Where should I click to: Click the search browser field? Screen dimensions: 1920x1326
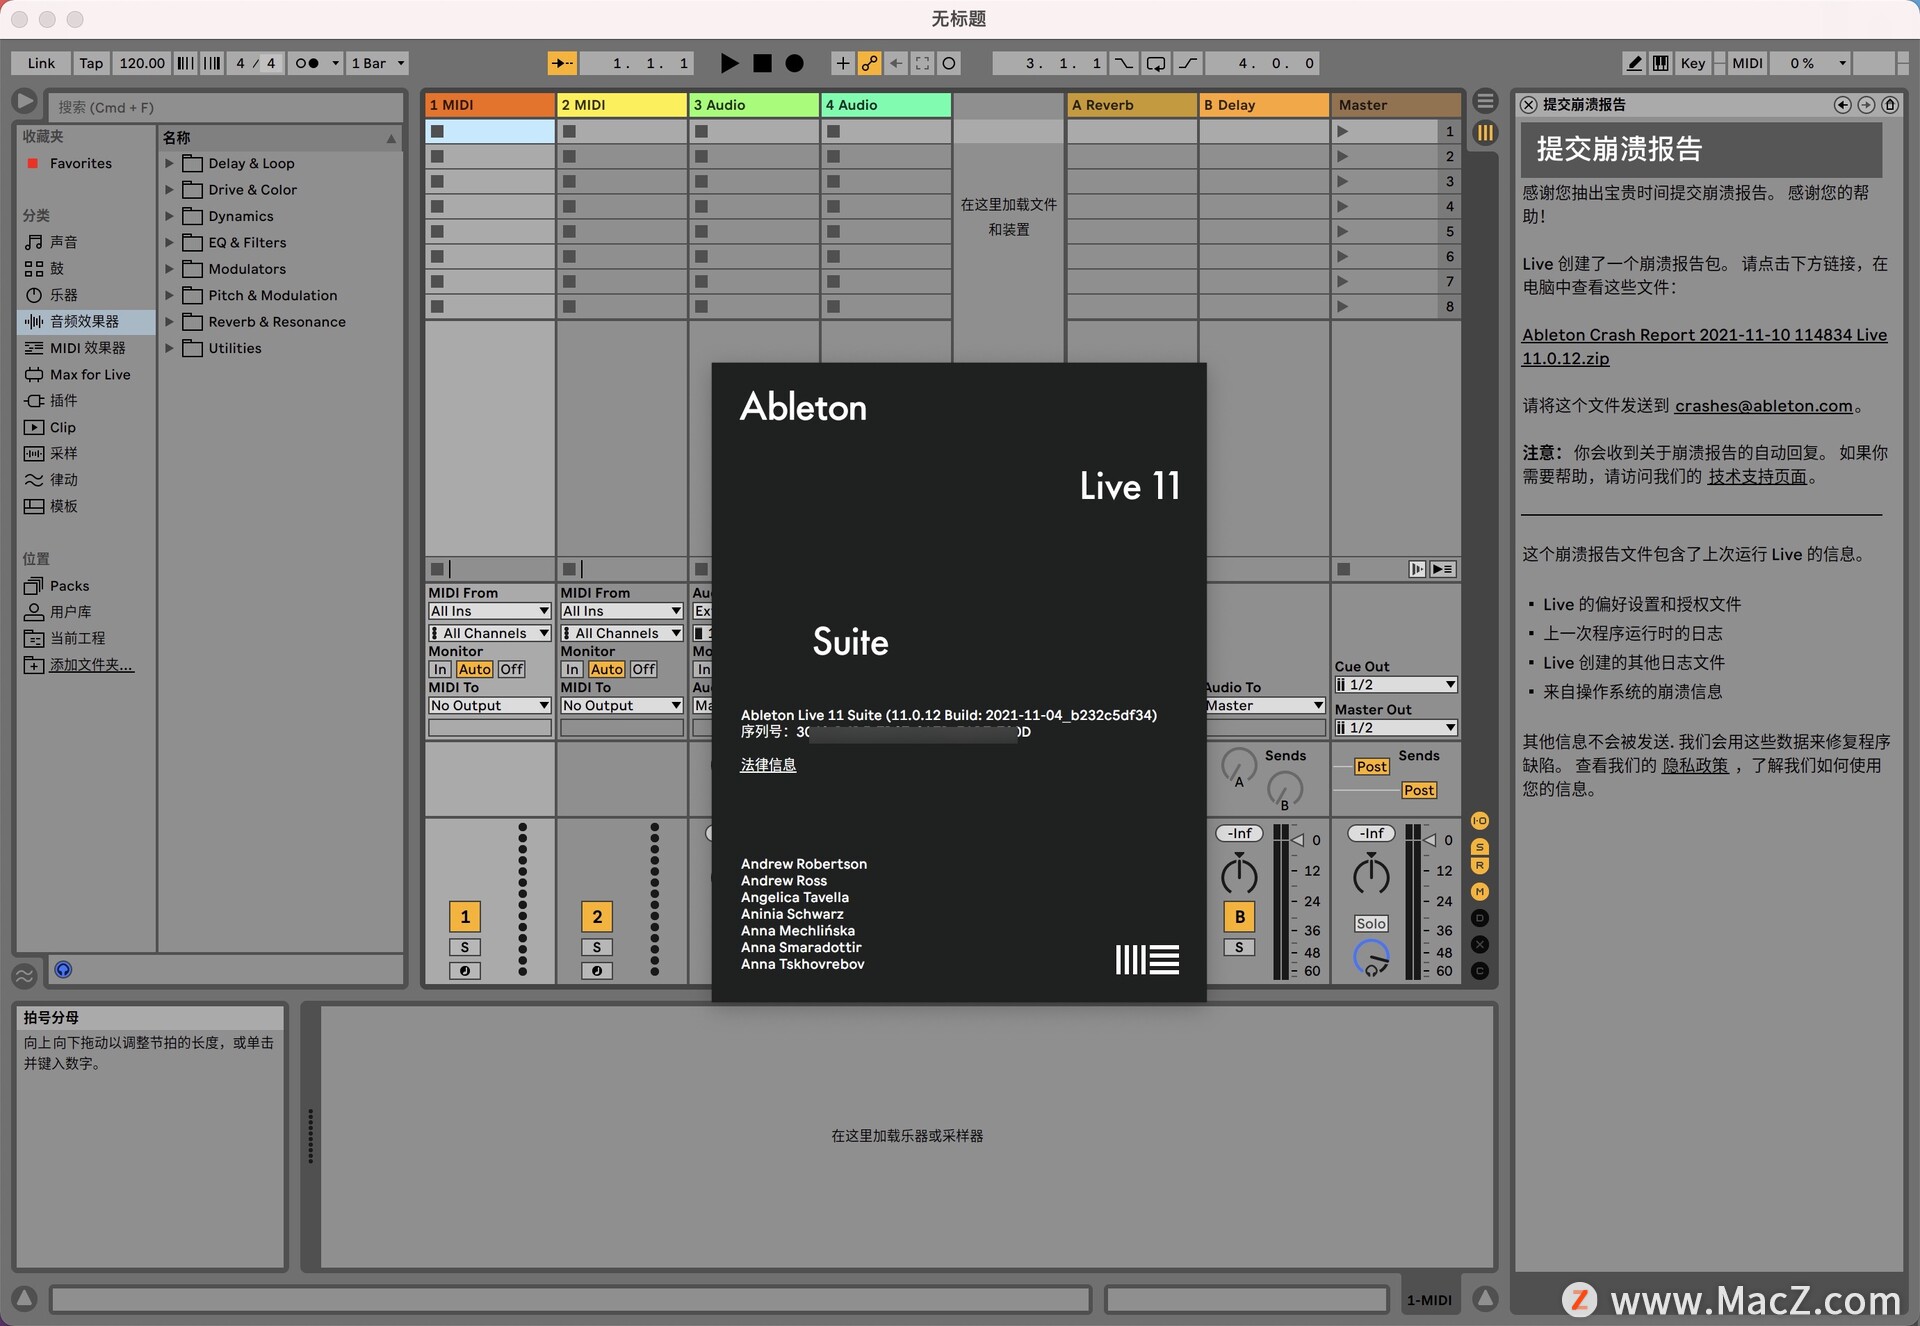228,107
